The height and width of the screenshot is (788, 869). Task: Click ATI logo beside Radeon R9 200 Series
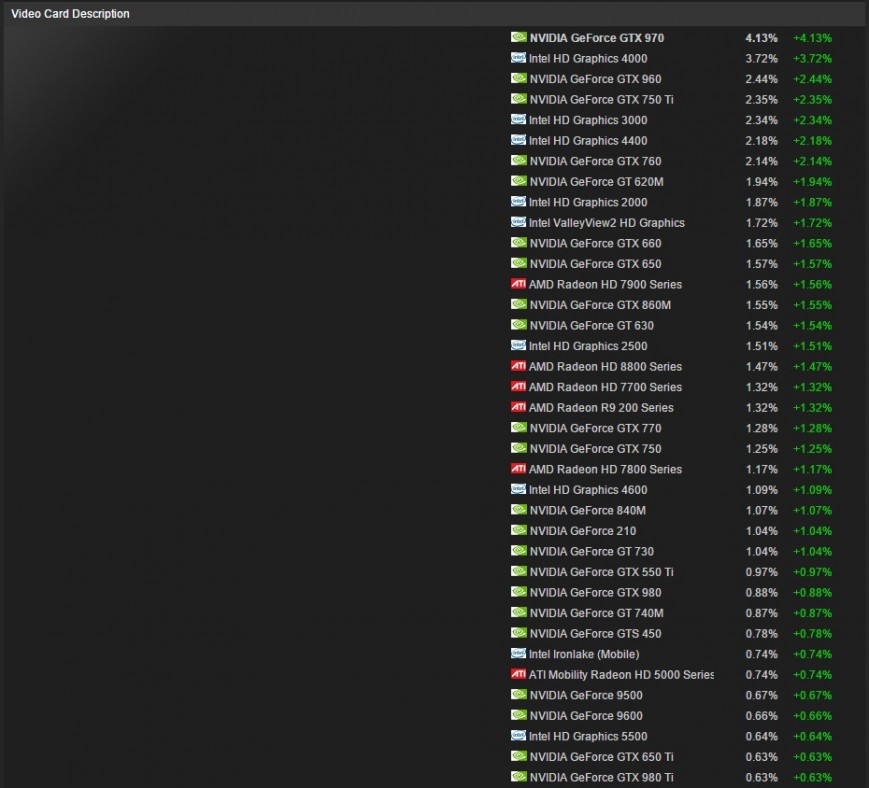pos(518,407)
